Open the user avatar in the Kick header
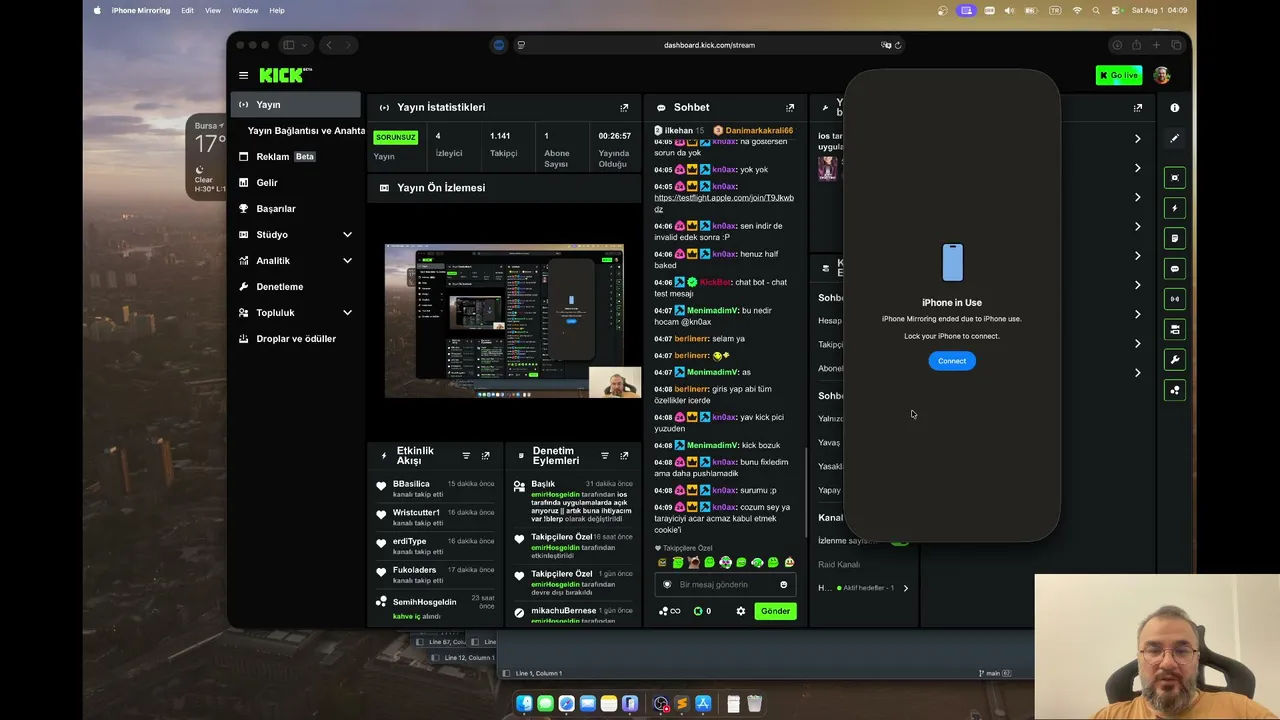1280x720 pixels. 1161,75
